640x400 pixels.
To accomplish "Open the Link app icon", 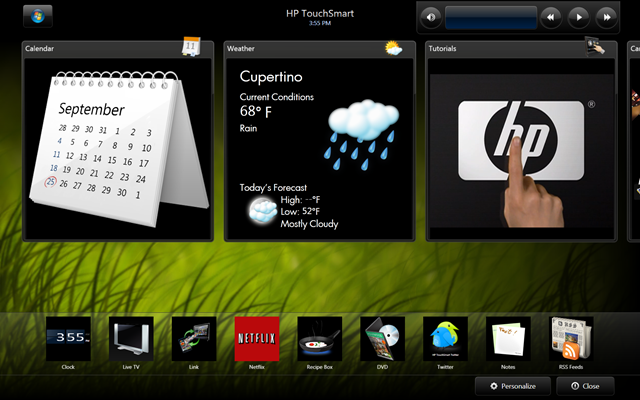I will (194, 339).
